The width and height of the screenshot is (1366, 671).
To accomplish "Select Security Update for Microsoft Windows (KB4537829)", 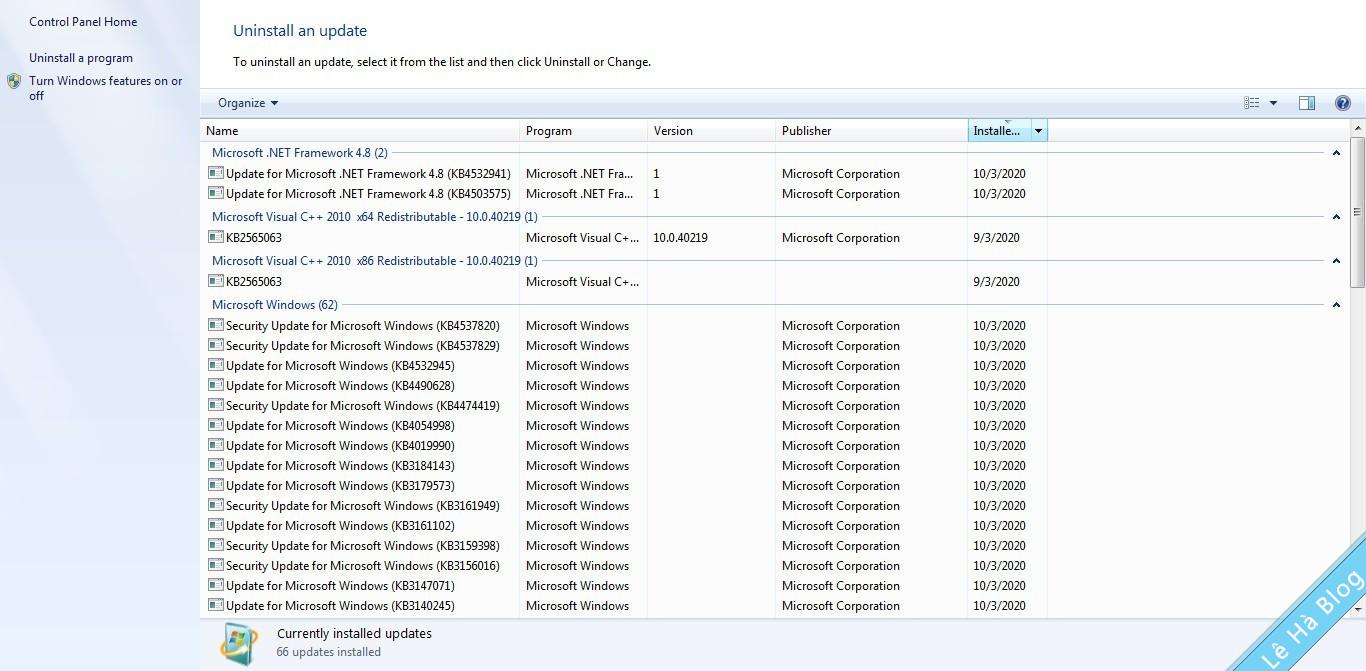I will pos(363,346).
